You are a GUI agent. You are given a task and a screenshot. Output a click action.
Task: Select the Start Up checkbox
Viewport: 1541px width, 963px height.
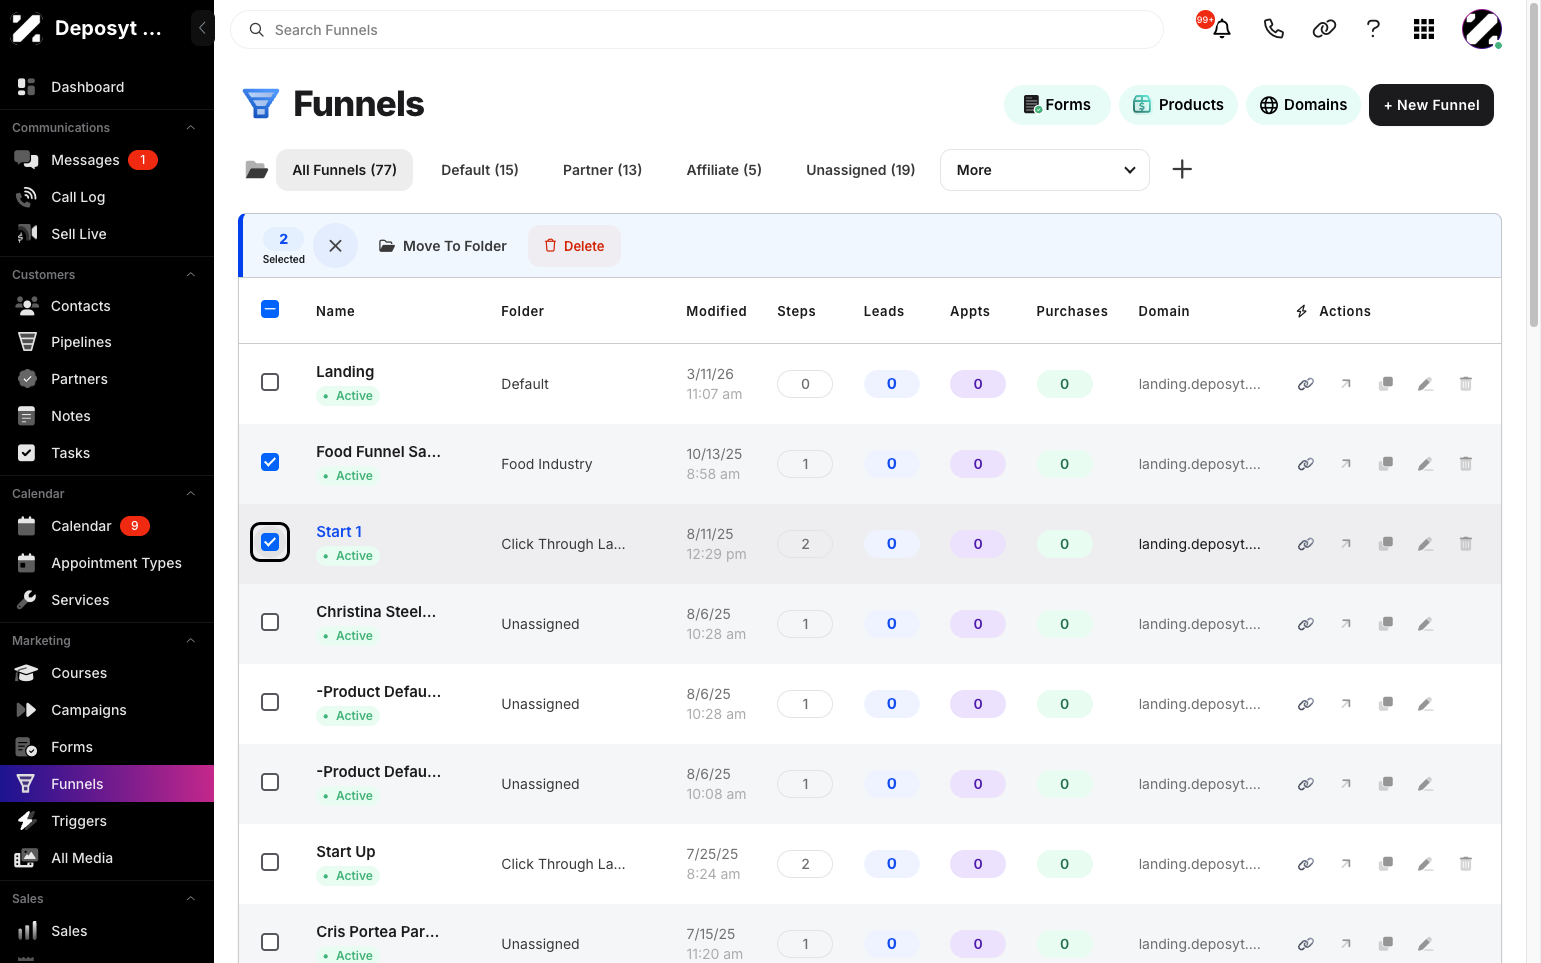pyautogui.click(x=270, y=862)
